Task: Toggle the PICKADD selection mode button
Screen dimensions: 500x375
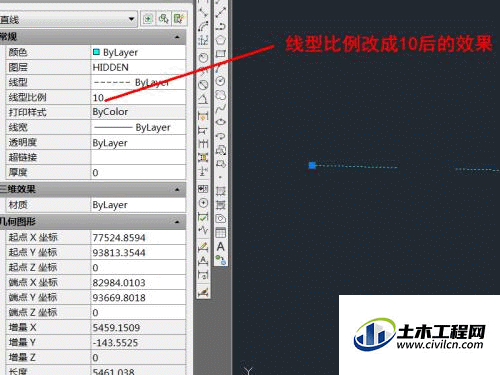Action: [148, 19]
